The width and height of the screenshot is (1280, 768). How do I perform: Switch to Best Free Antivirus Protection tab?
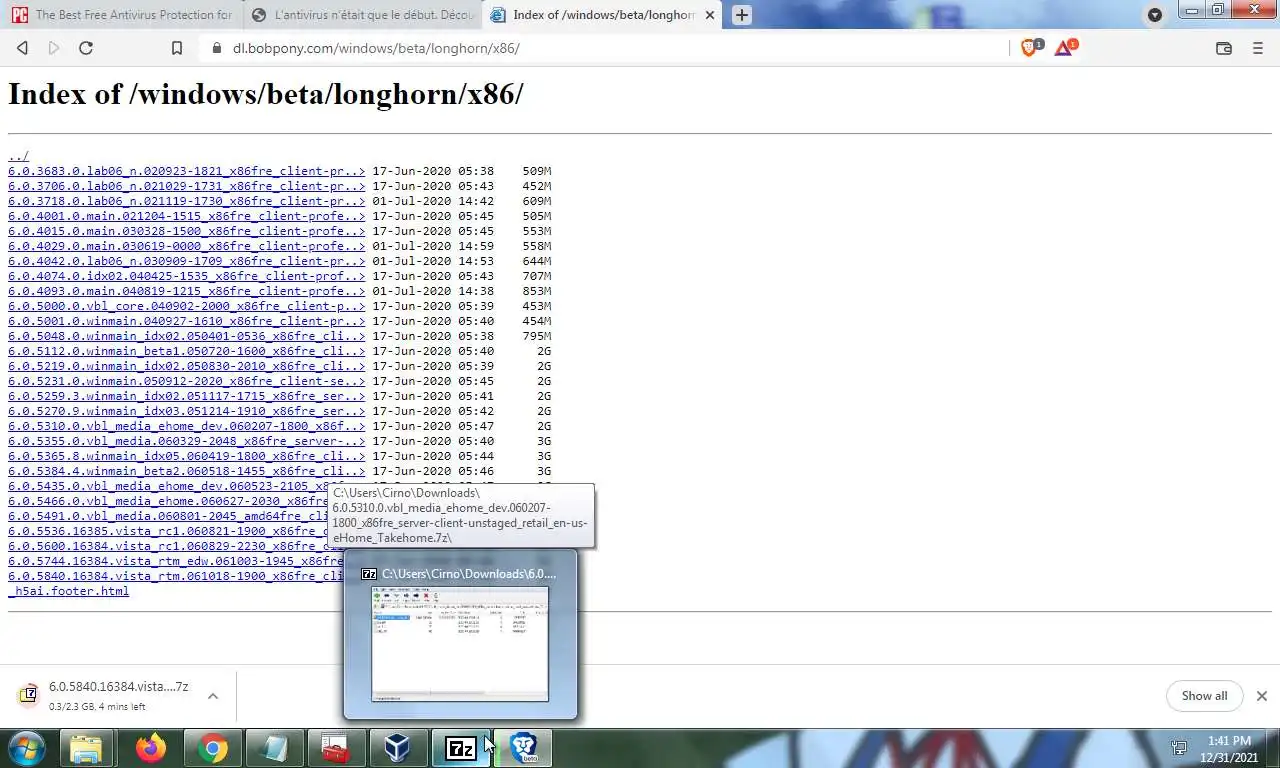coord(122,15)
